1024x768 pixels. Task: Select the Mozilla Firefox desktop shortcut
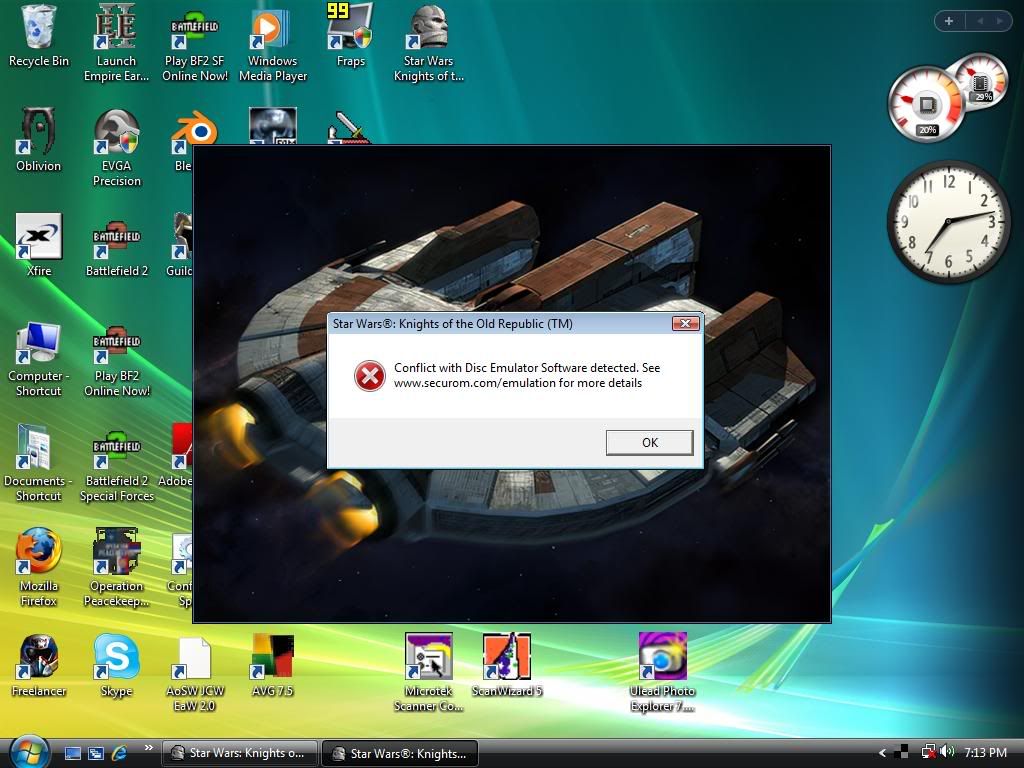click(x=39, y=568)
